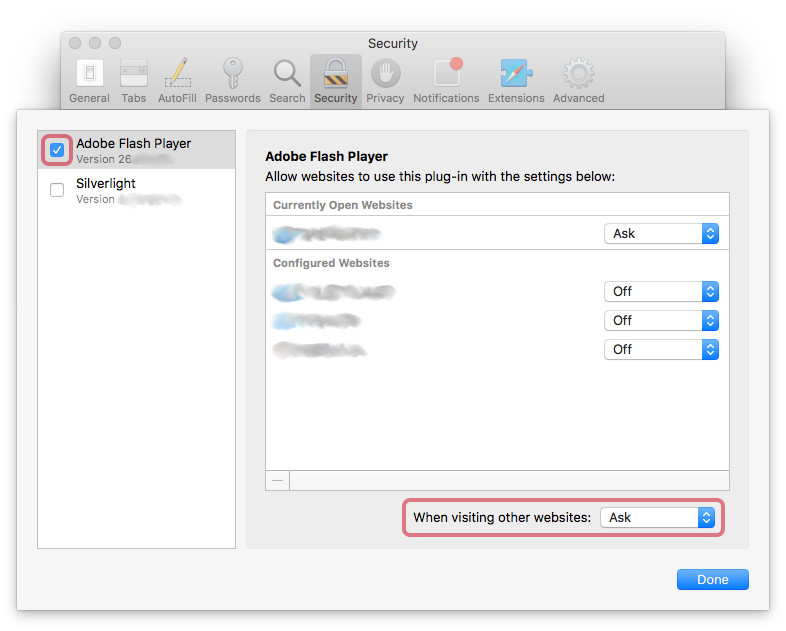The width and height of the screenshot is (786, 631).
Task: Open the Extensions preferences icon
Action: pos(516,74)
